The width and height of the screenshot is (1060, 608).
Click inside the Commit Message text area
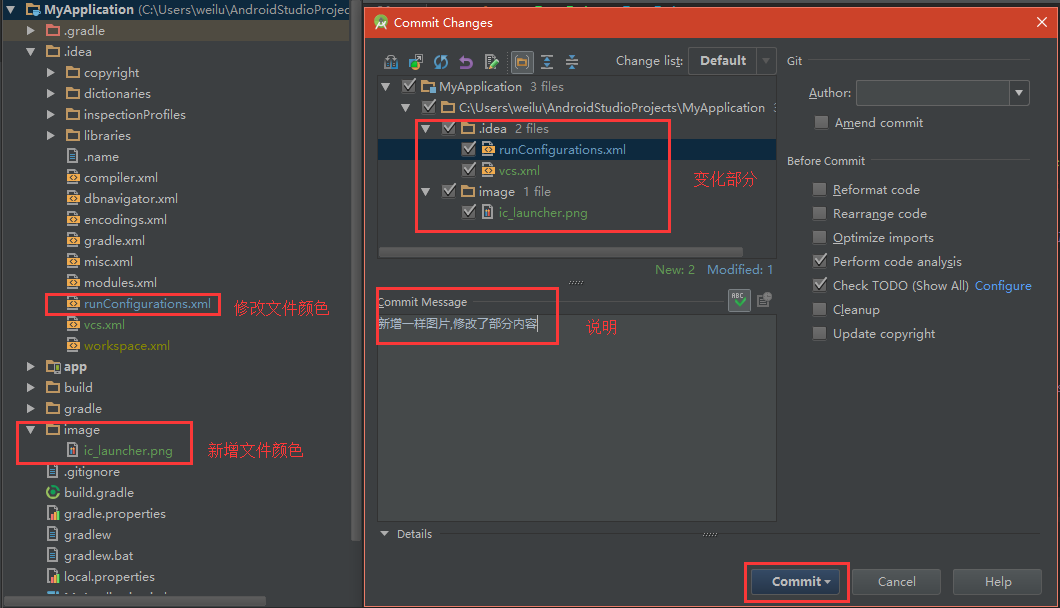577,418
